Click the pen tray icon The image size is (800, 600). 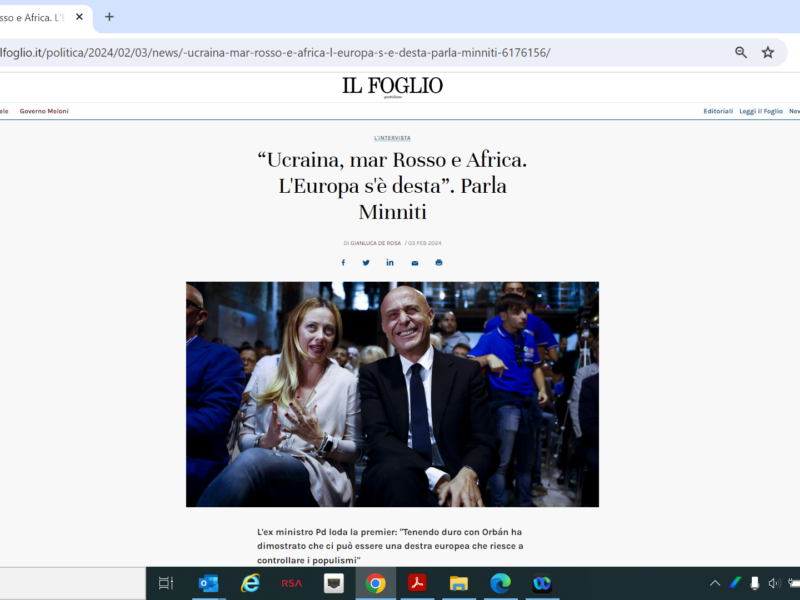click(735, 583)
